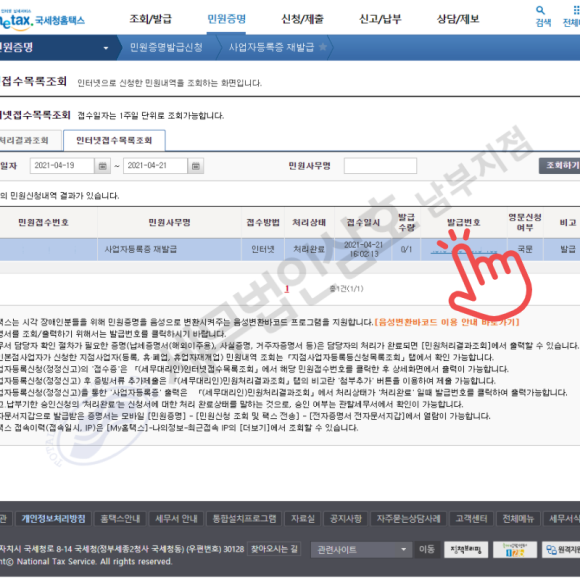The width and height of the screenshot is (580, 580).
Task: Click the 민원사무명 input field
Action: point(380,166)
